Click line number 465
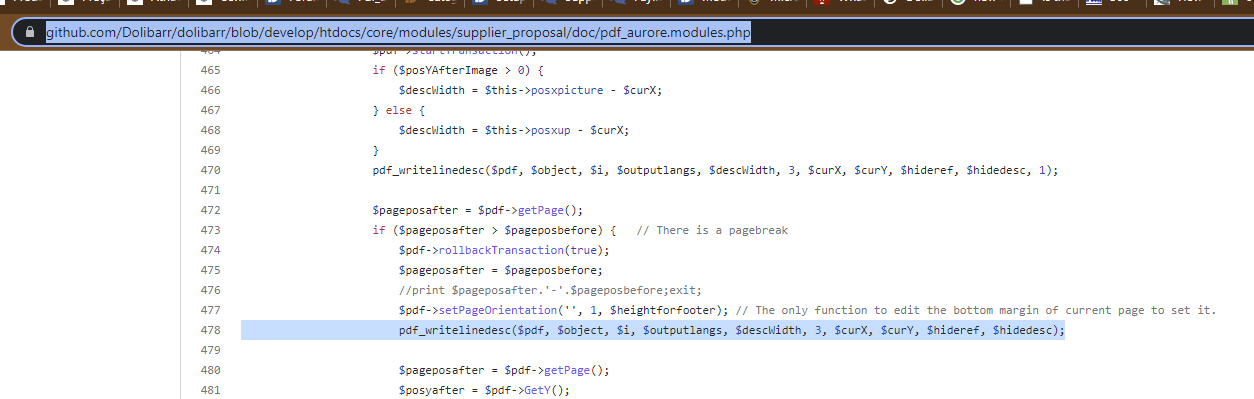Image resolution: width=1254 pixels, height=399 pixels. pyautogui.click(x=210, y=70)
